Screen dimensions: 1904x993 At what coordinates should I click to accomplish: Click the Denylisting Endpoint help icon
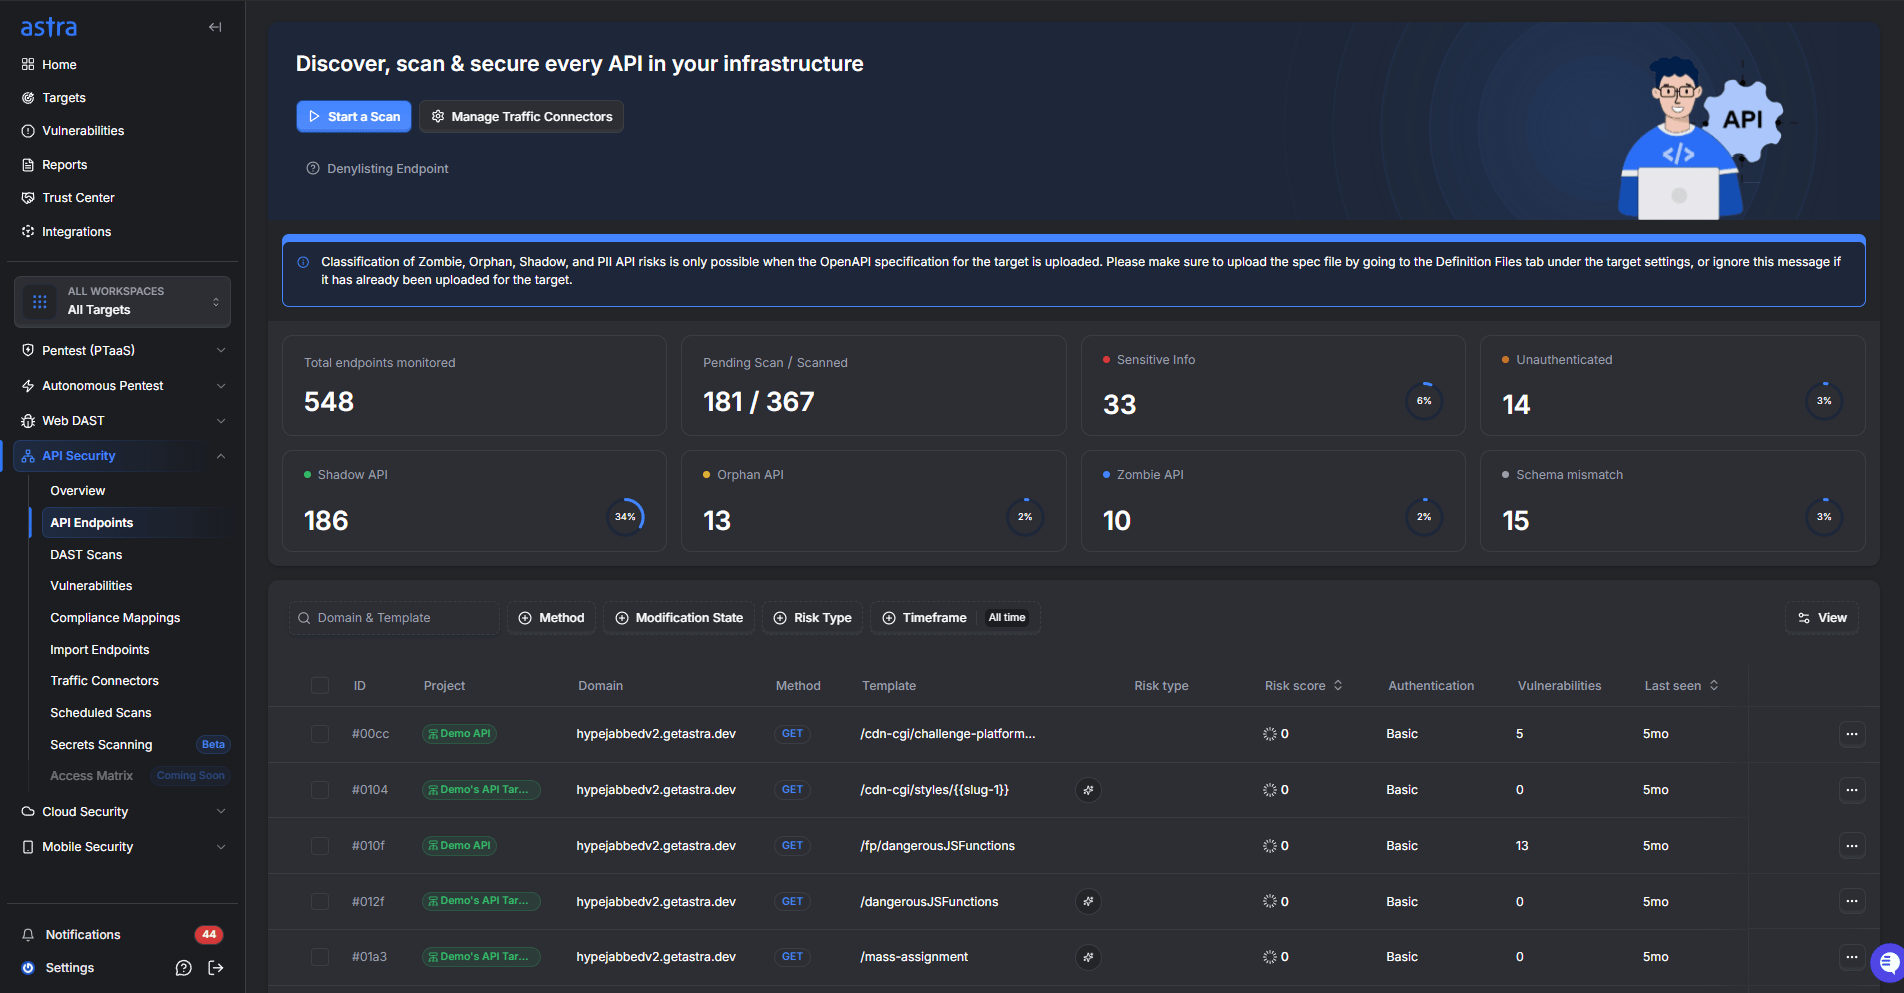(313, 169)
